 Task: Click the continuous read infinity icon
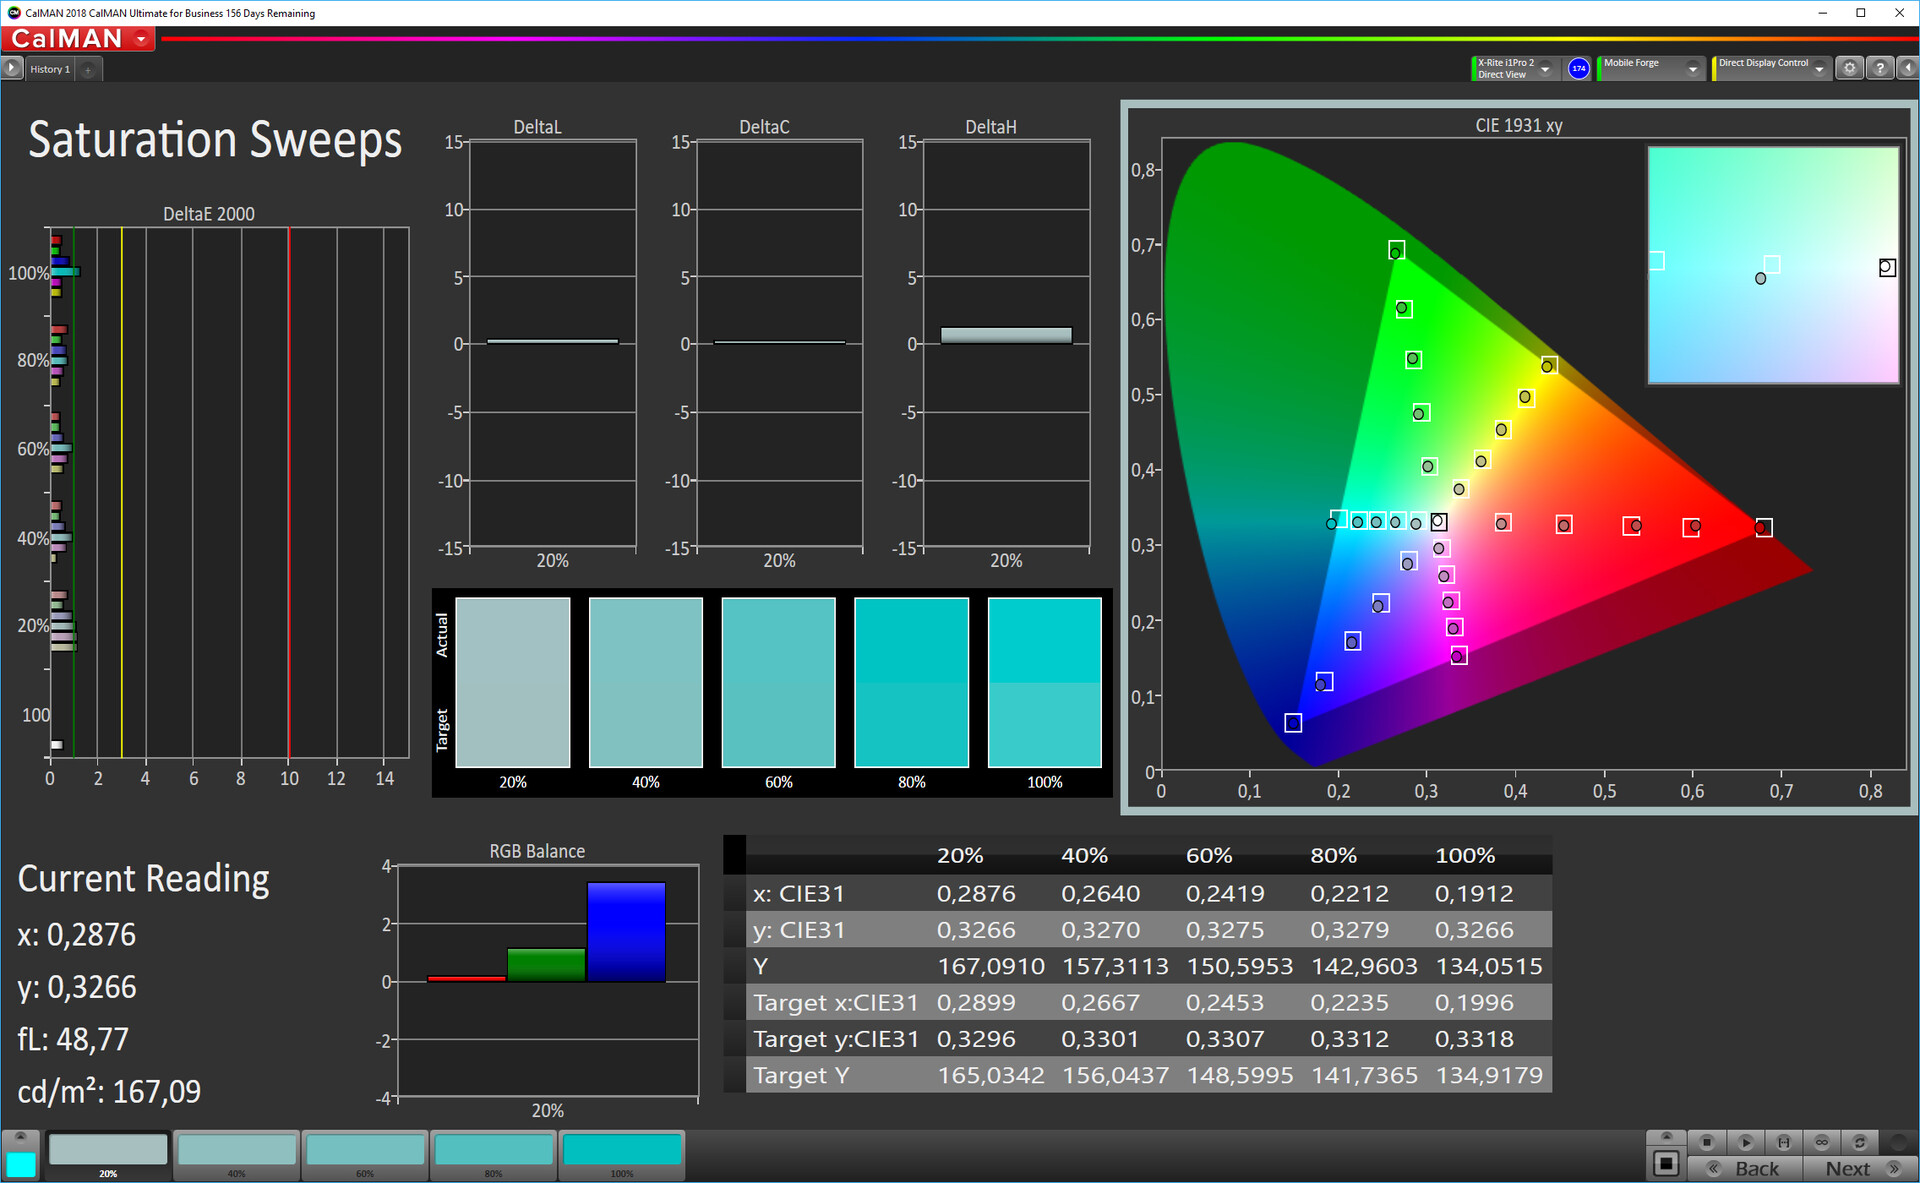click(x=1822, y=1142)
